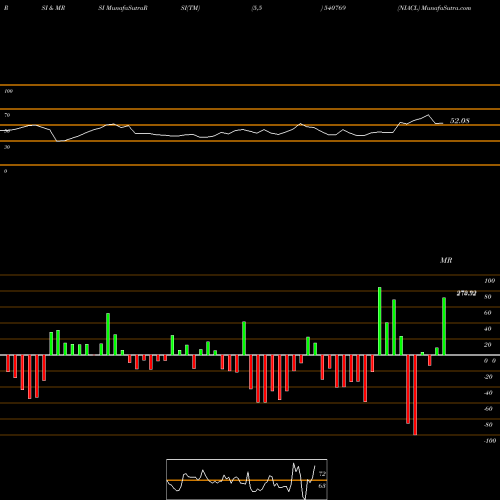The height and width of the screenshot is (500, 500).
Task: Click the 0 label on the RSI axis
Action: click(x=6, y=171)
